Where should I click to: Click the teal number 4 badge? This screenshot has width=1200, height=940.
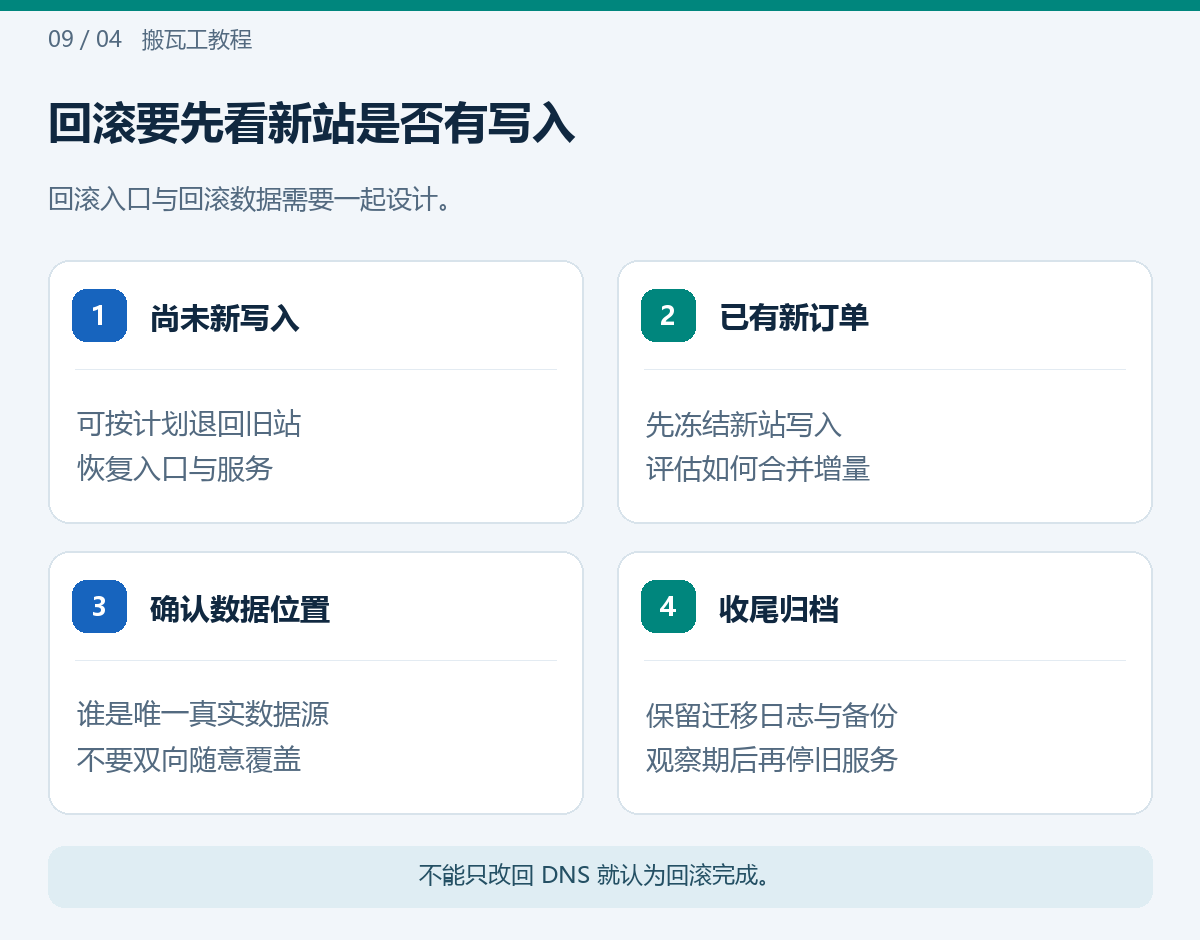tap(668, 606)
